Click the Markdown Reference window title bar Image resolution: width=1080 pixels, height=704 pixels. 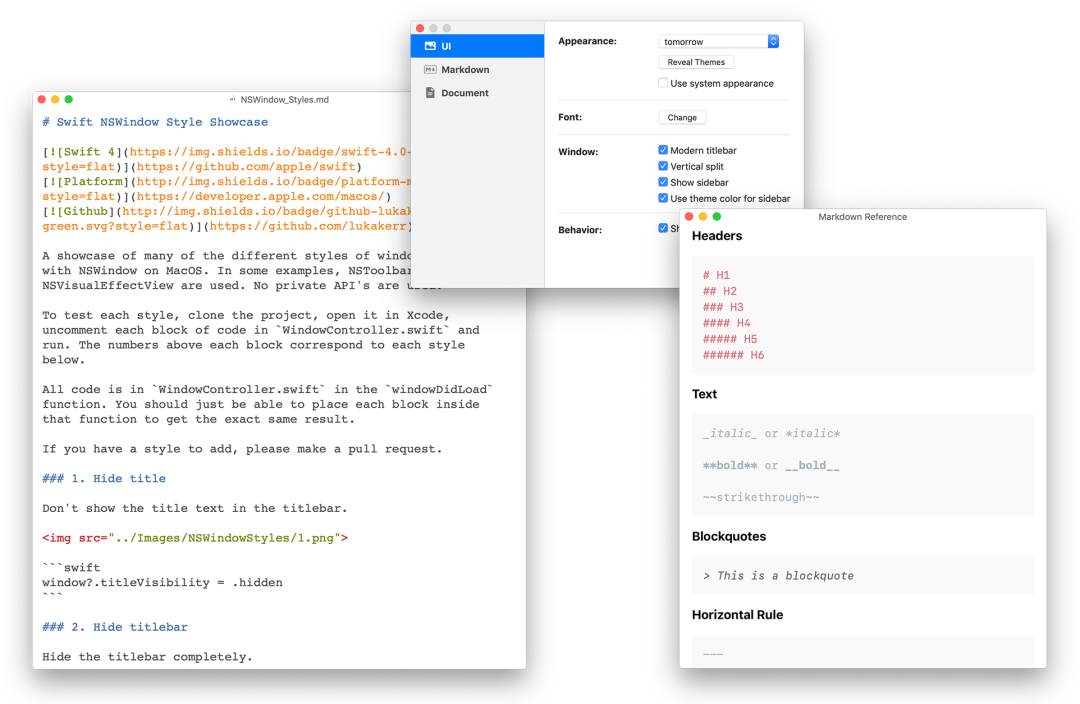[862, 217]
